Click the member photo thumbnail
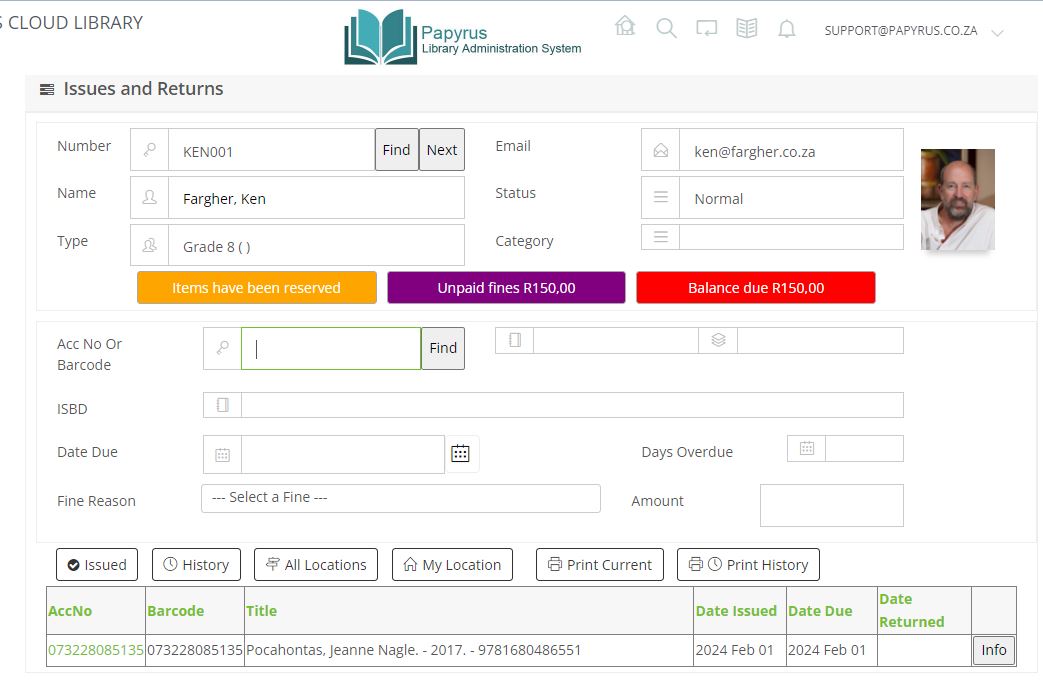Image resolution: width=1043 pixels, height=684 pixels. pos(957,199)
